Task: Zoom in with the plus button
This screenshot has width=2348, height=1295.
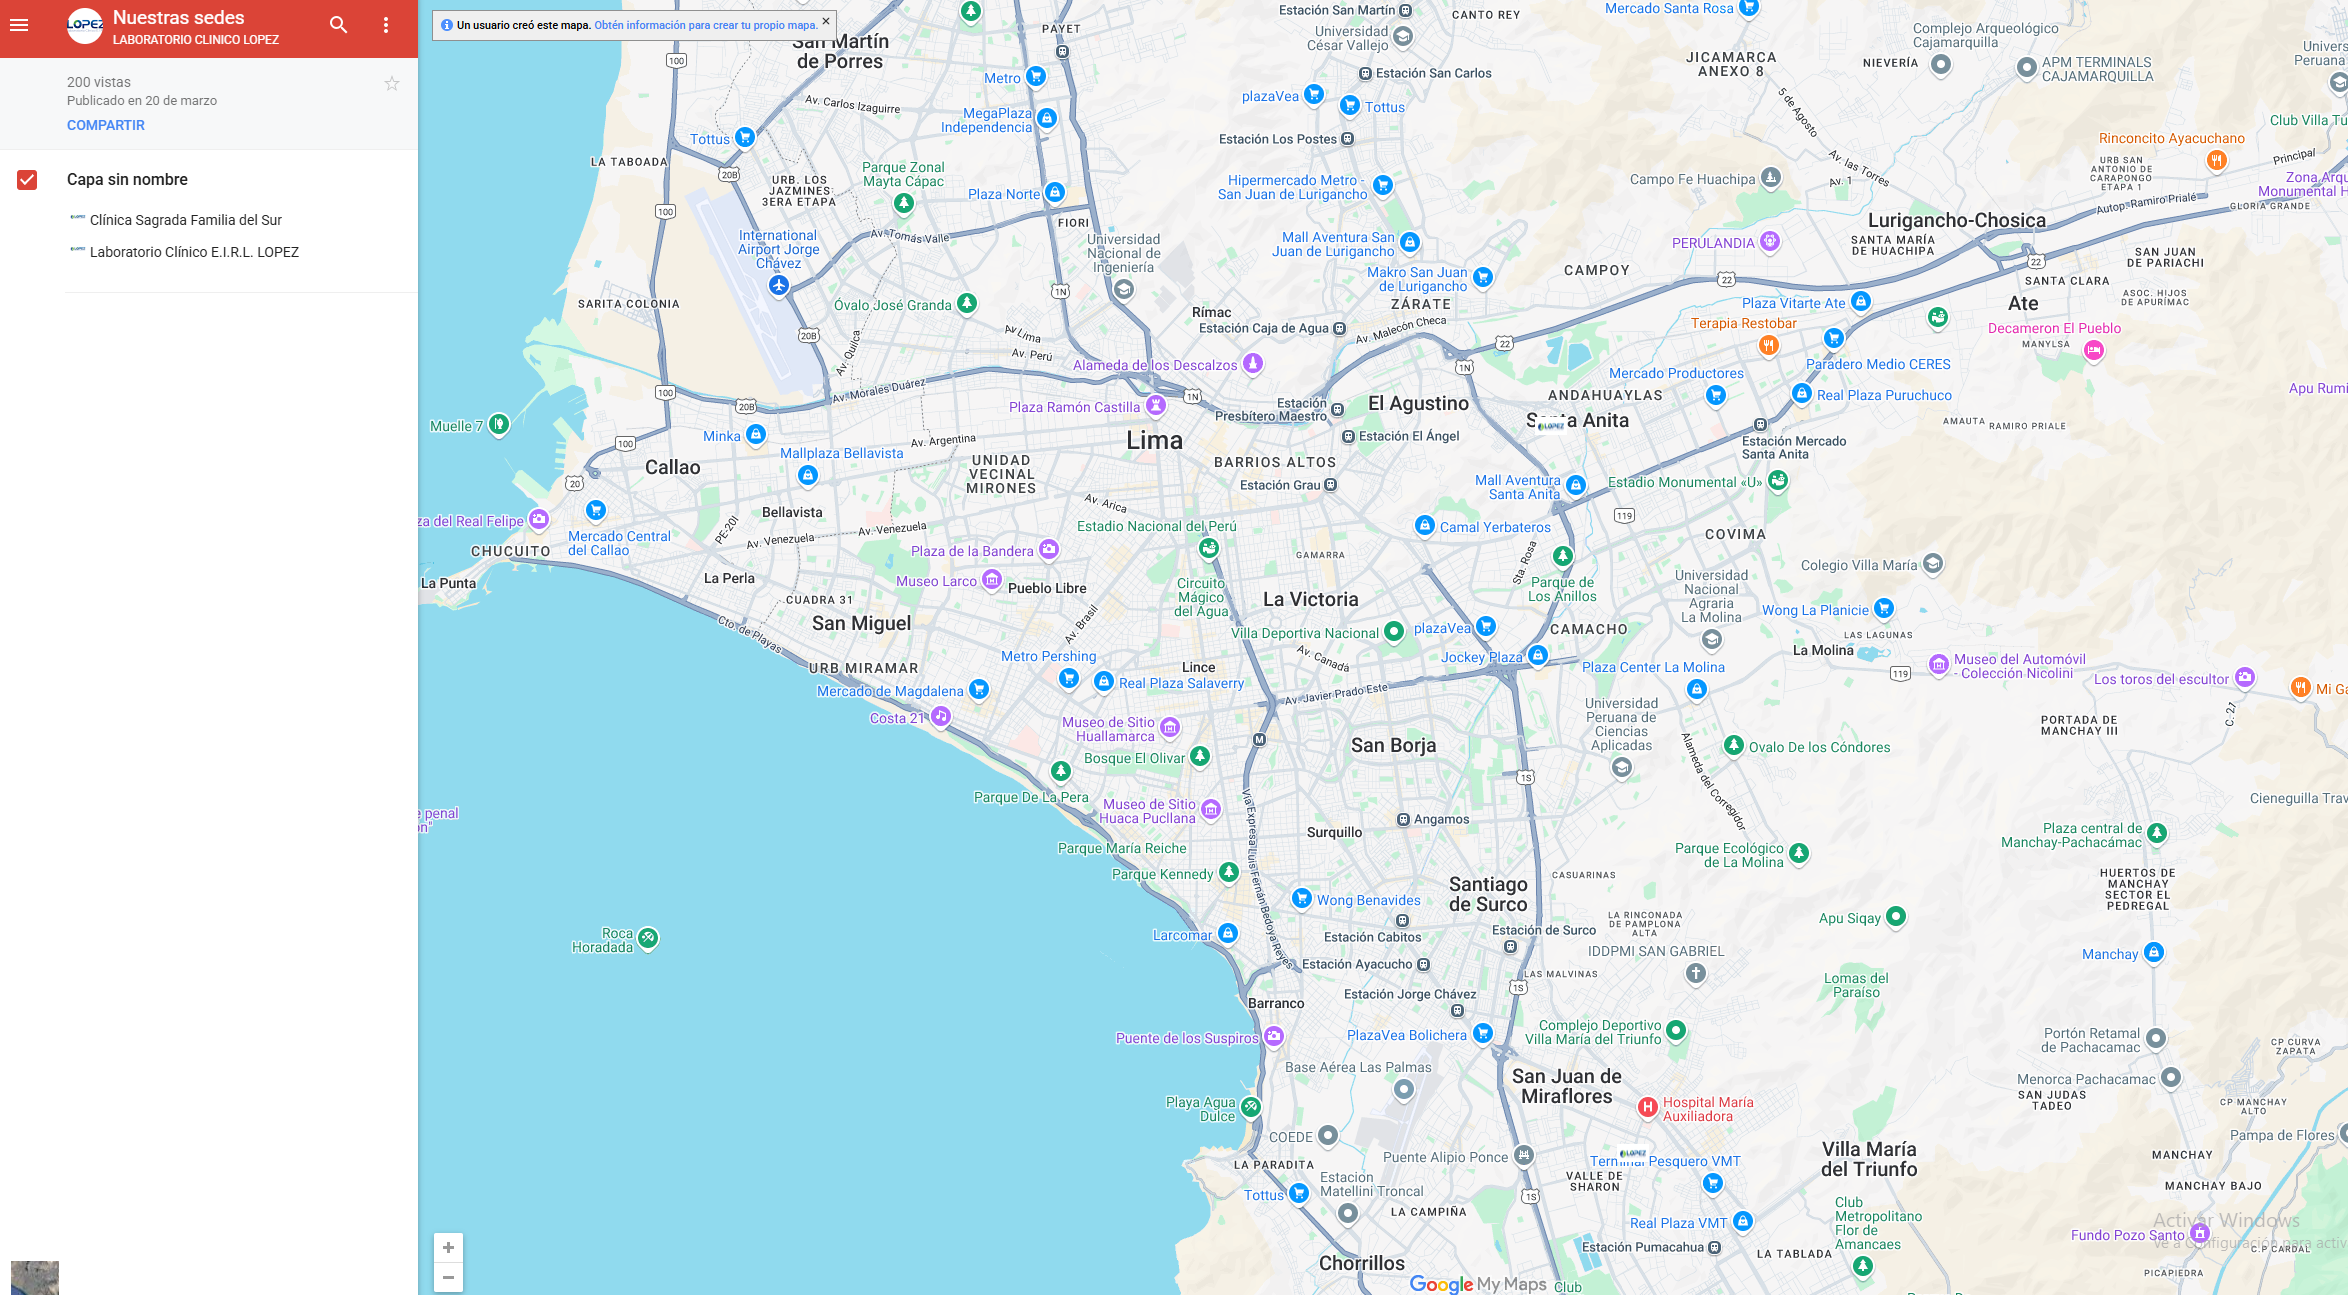Action: [448, 1248]
